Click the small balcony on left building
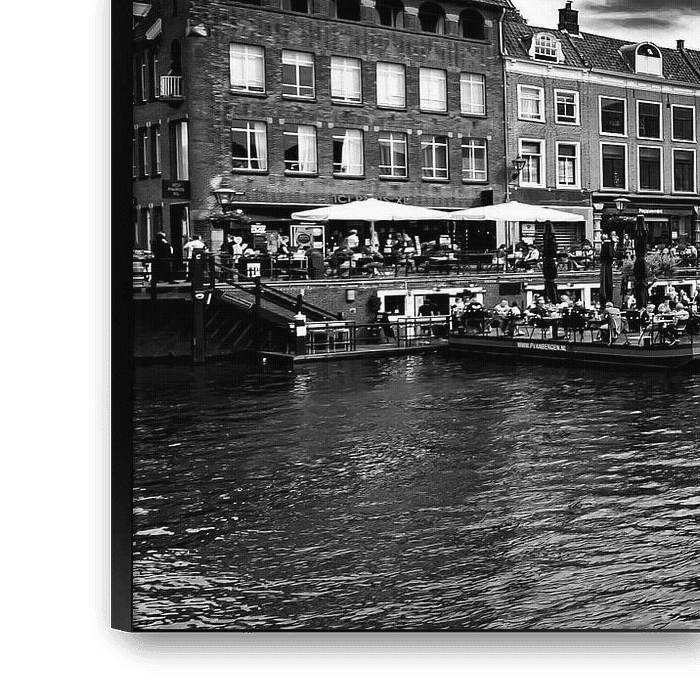Image resolution: width=700 pixels, height=700 pixels. [x=171, y=87]
